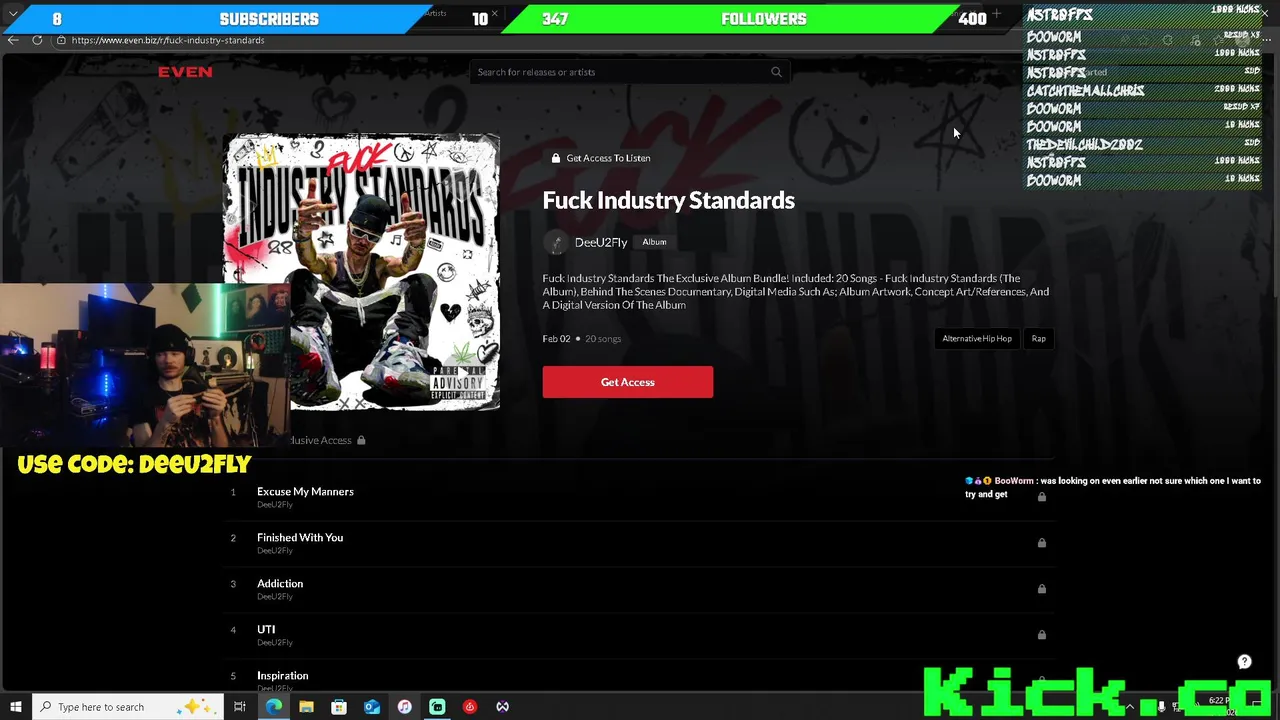Reload the page with the refresh icon
Screen dimensions: 1280x720
(37, 40)
